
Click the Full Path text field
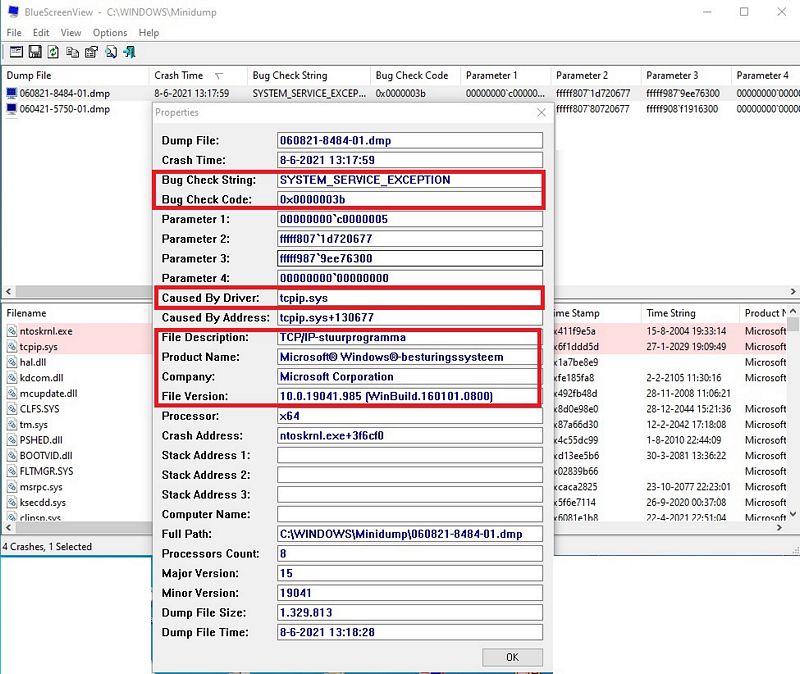410,534
